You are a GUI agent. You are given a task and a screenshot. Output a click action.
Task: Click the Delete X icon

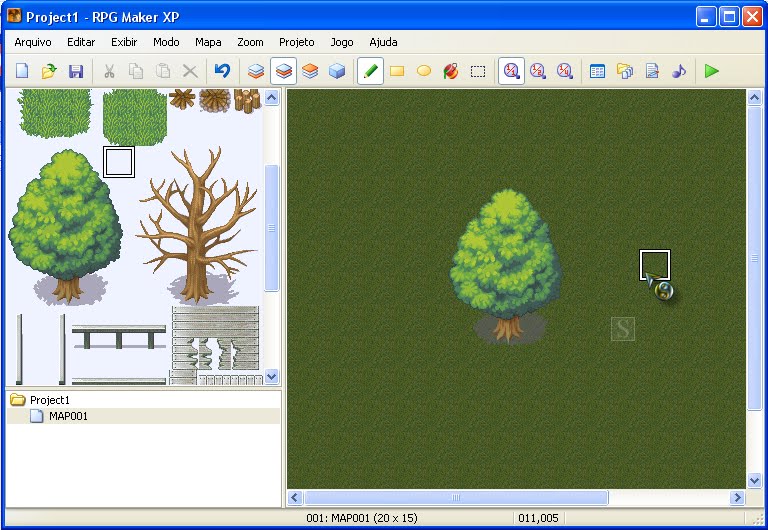coord(190,71)
